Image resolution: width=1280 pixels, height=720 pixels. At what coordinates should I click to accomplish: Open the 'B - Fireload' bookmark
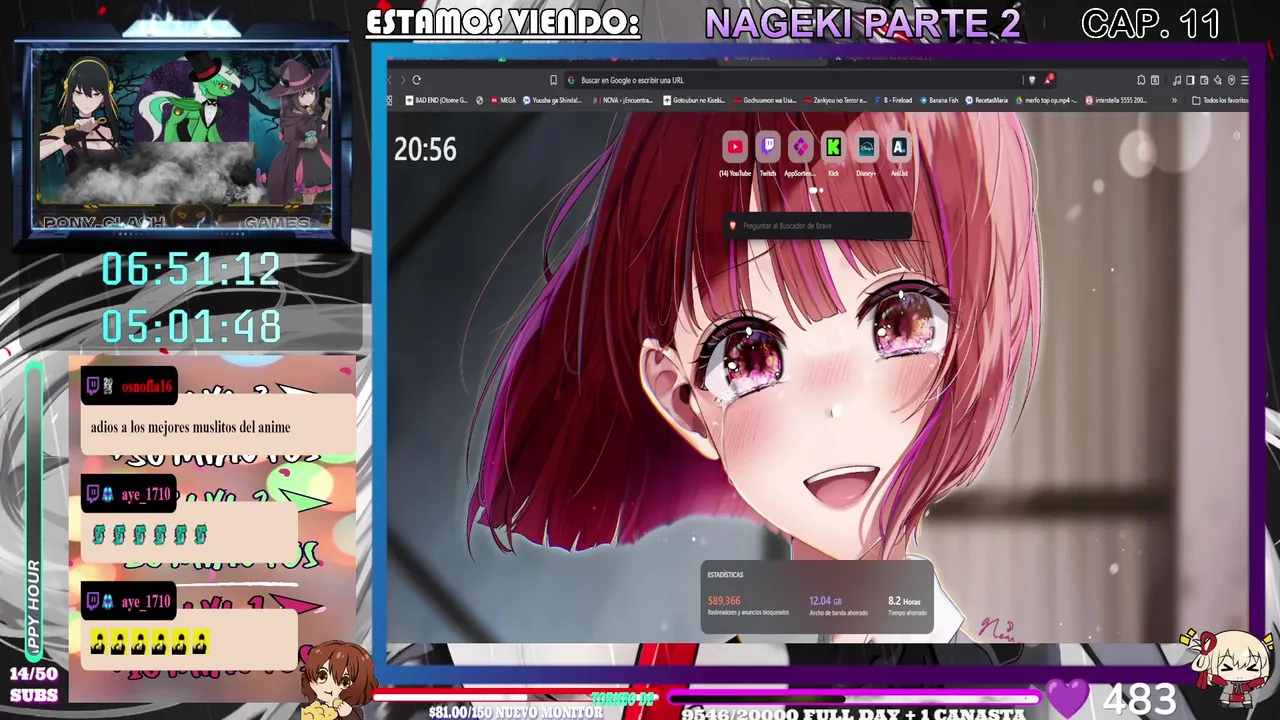tap(893, 100)
